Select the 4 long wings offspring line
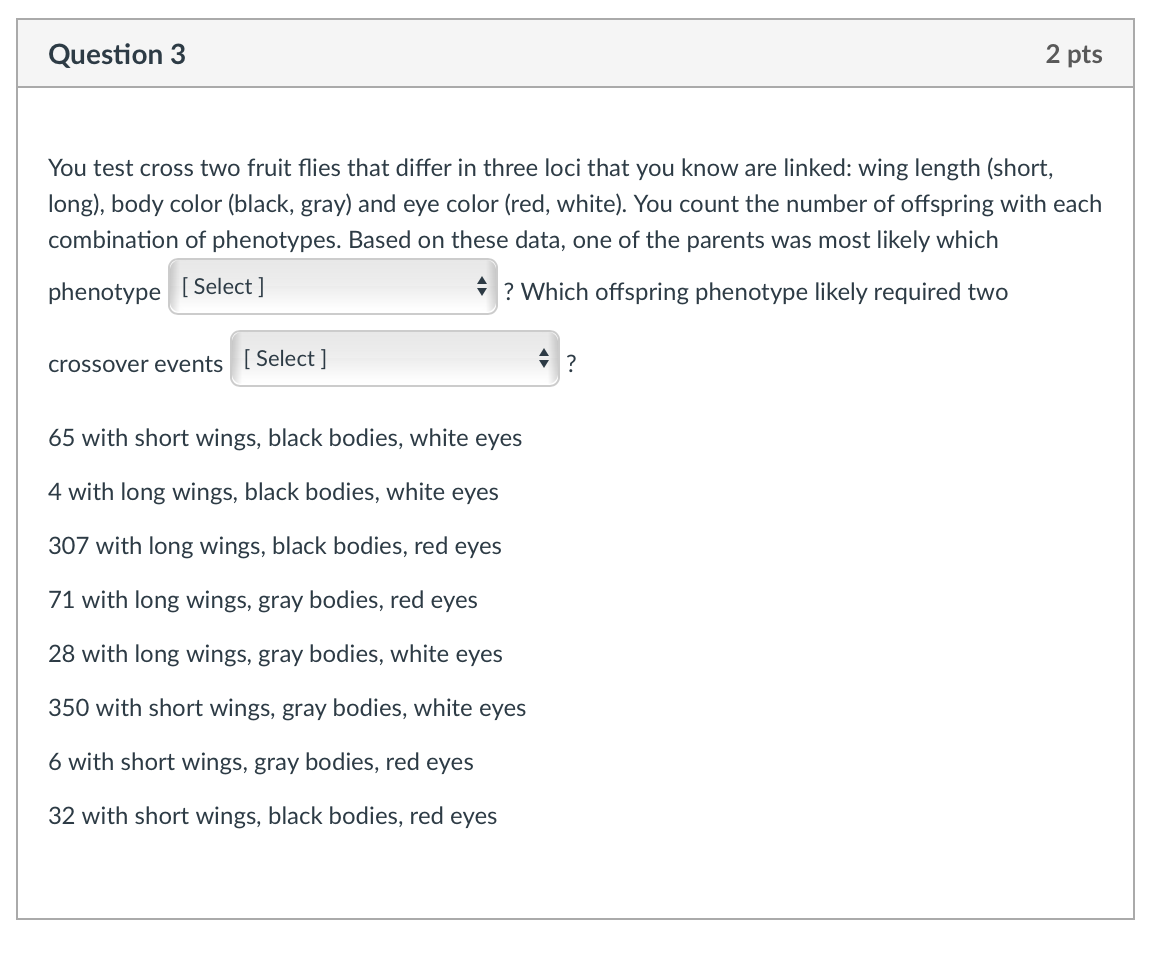The height and width of the screenshot is (954, 1156). [272, 492]
